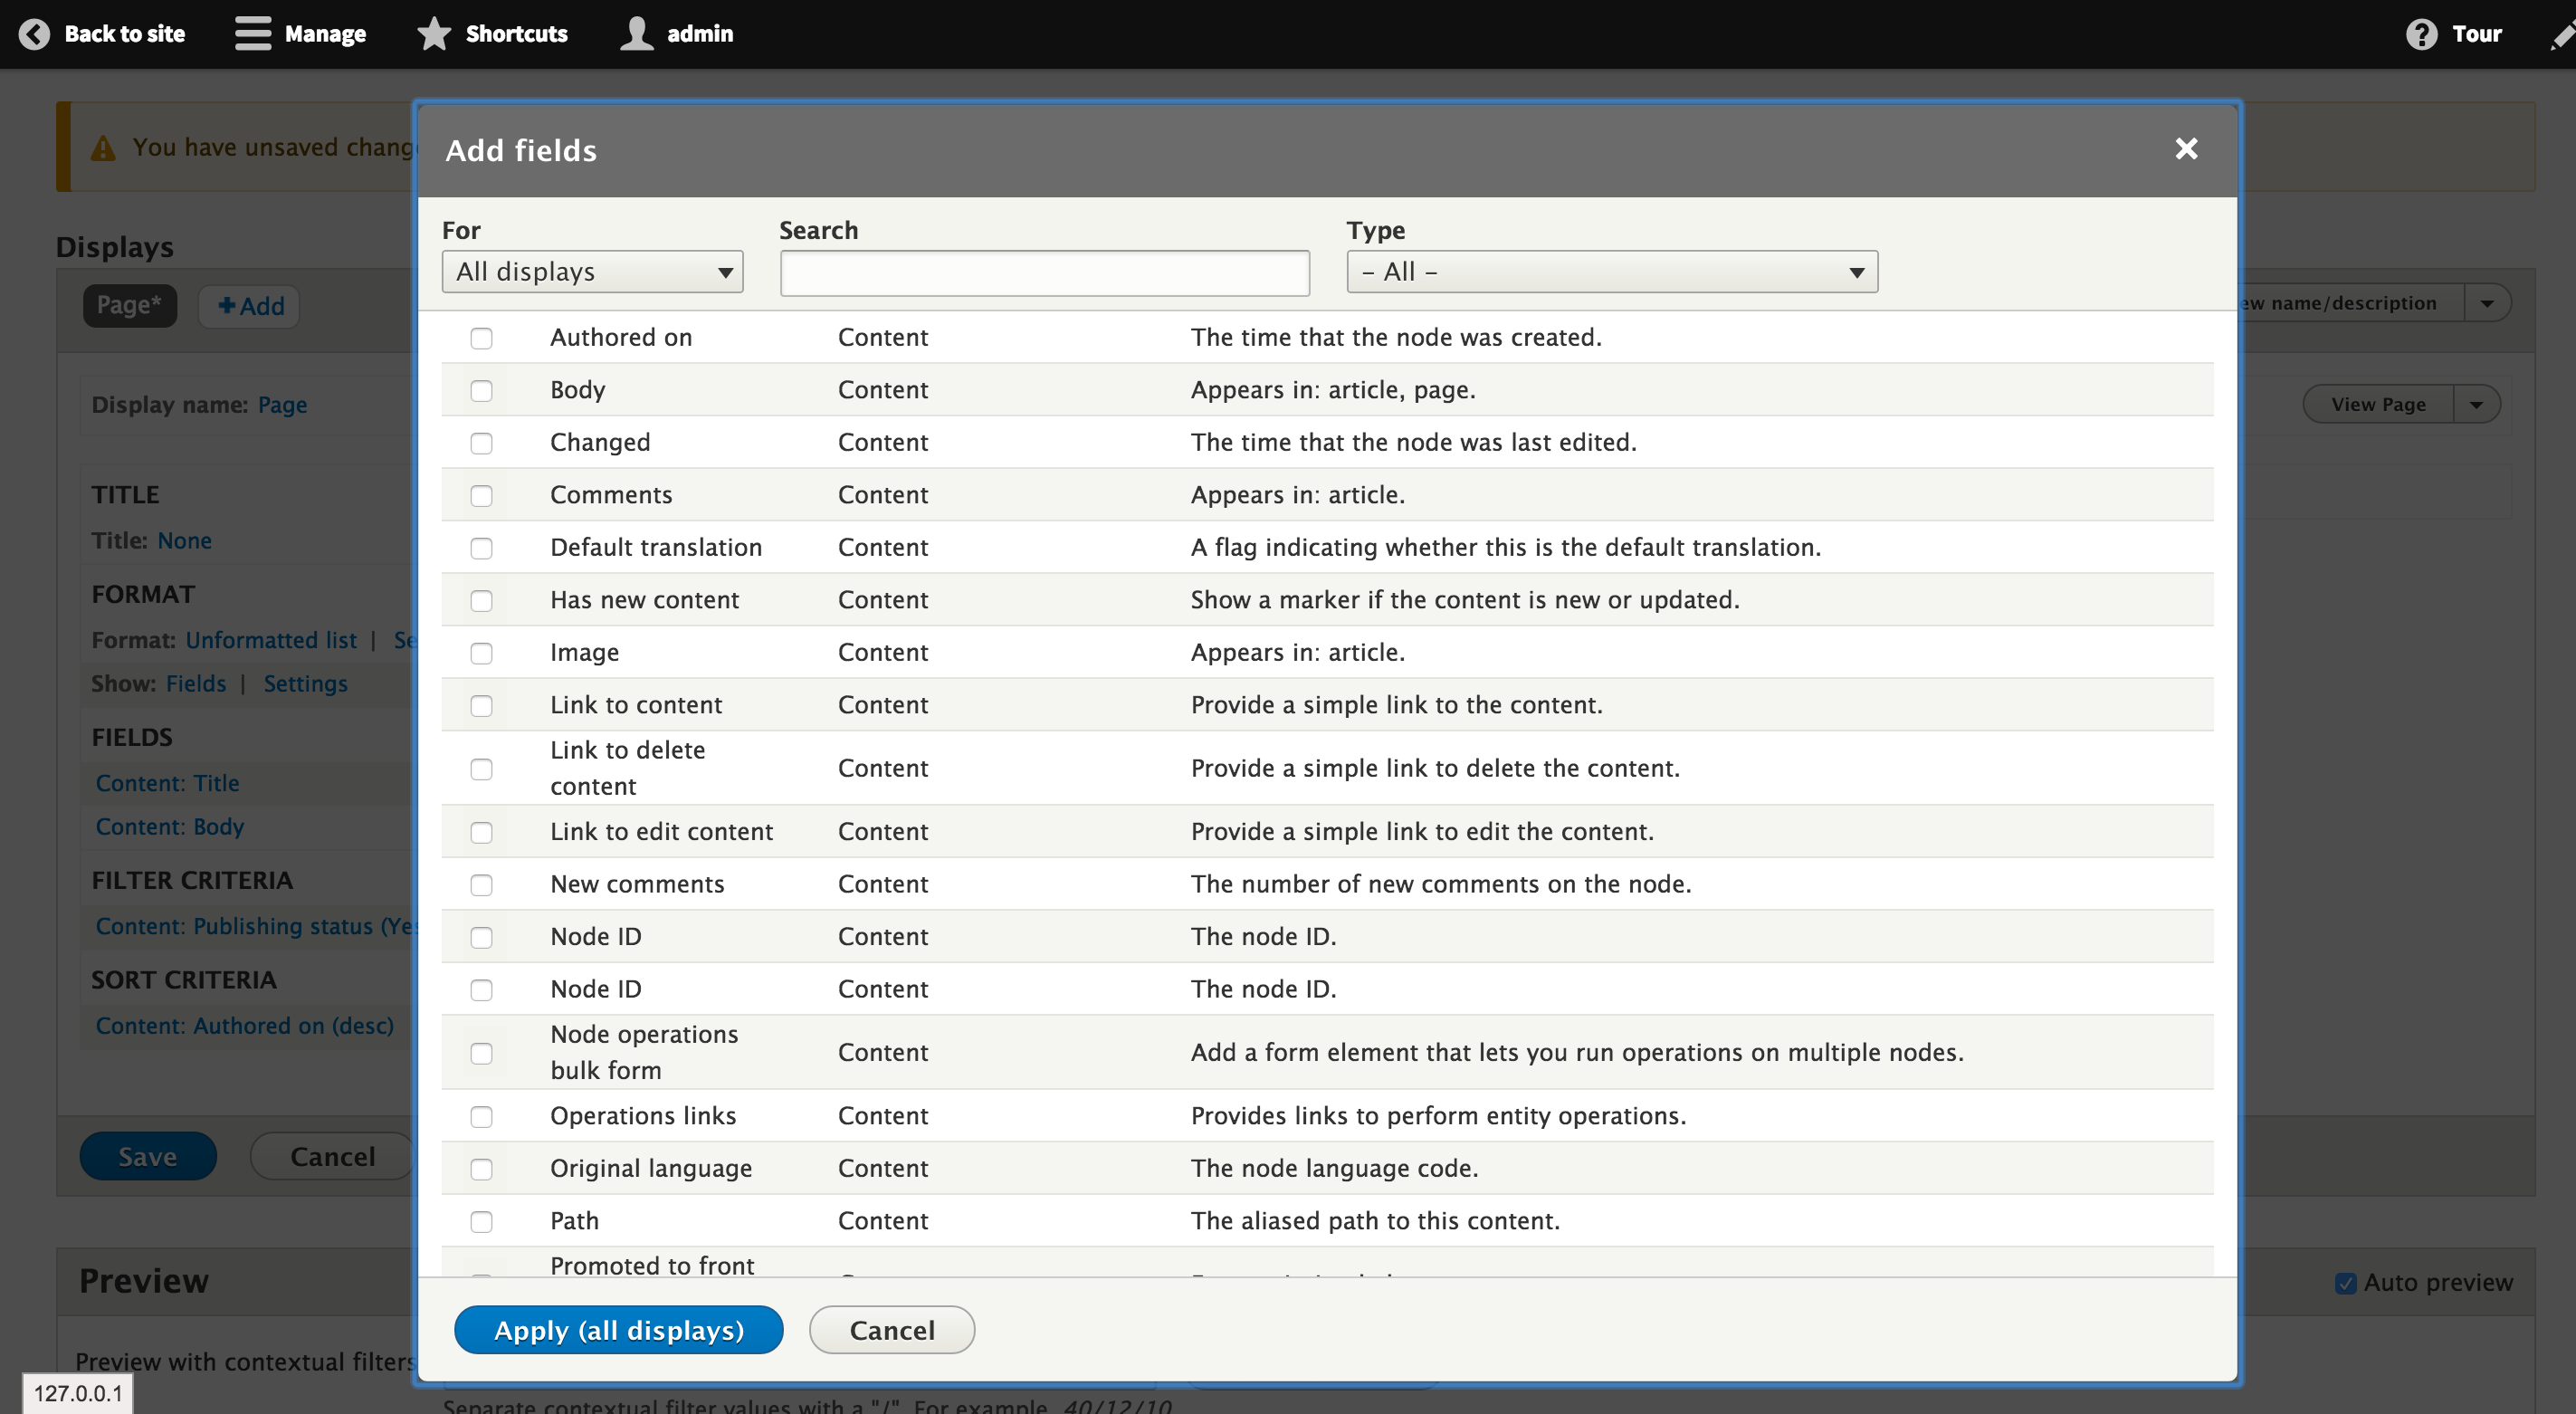Click the Back to site arrow icon
2576x1414 pixels.
pos(34,34)
